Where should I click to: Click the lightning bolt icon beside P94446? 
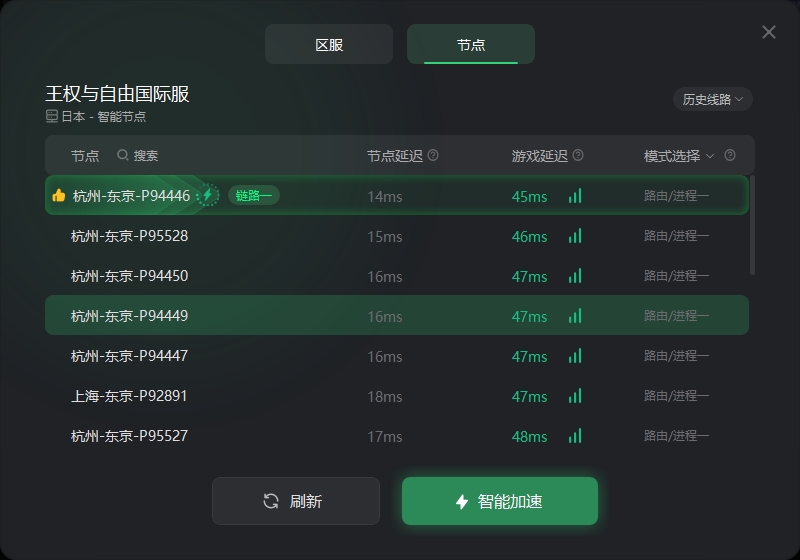208,195
